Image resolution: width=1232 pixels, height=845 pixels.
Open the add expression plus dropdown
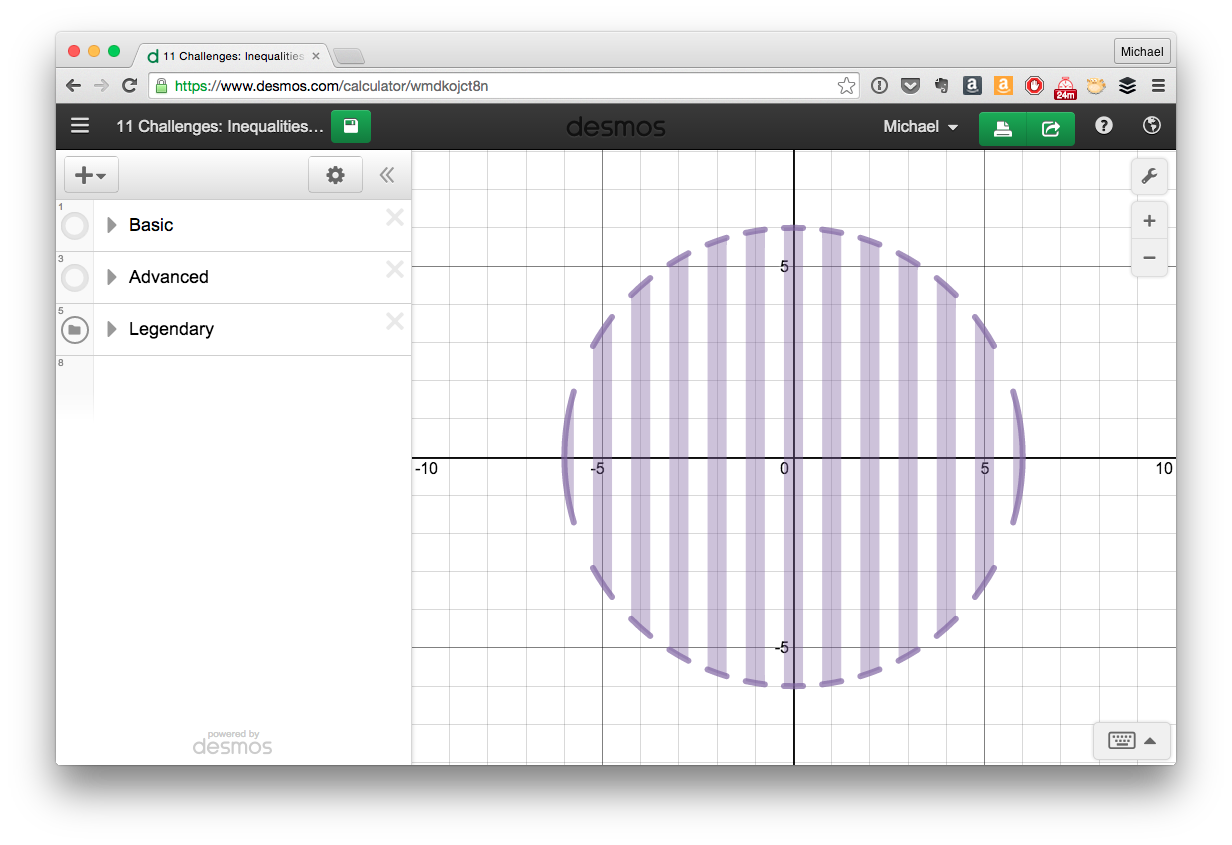coord(91,174)
